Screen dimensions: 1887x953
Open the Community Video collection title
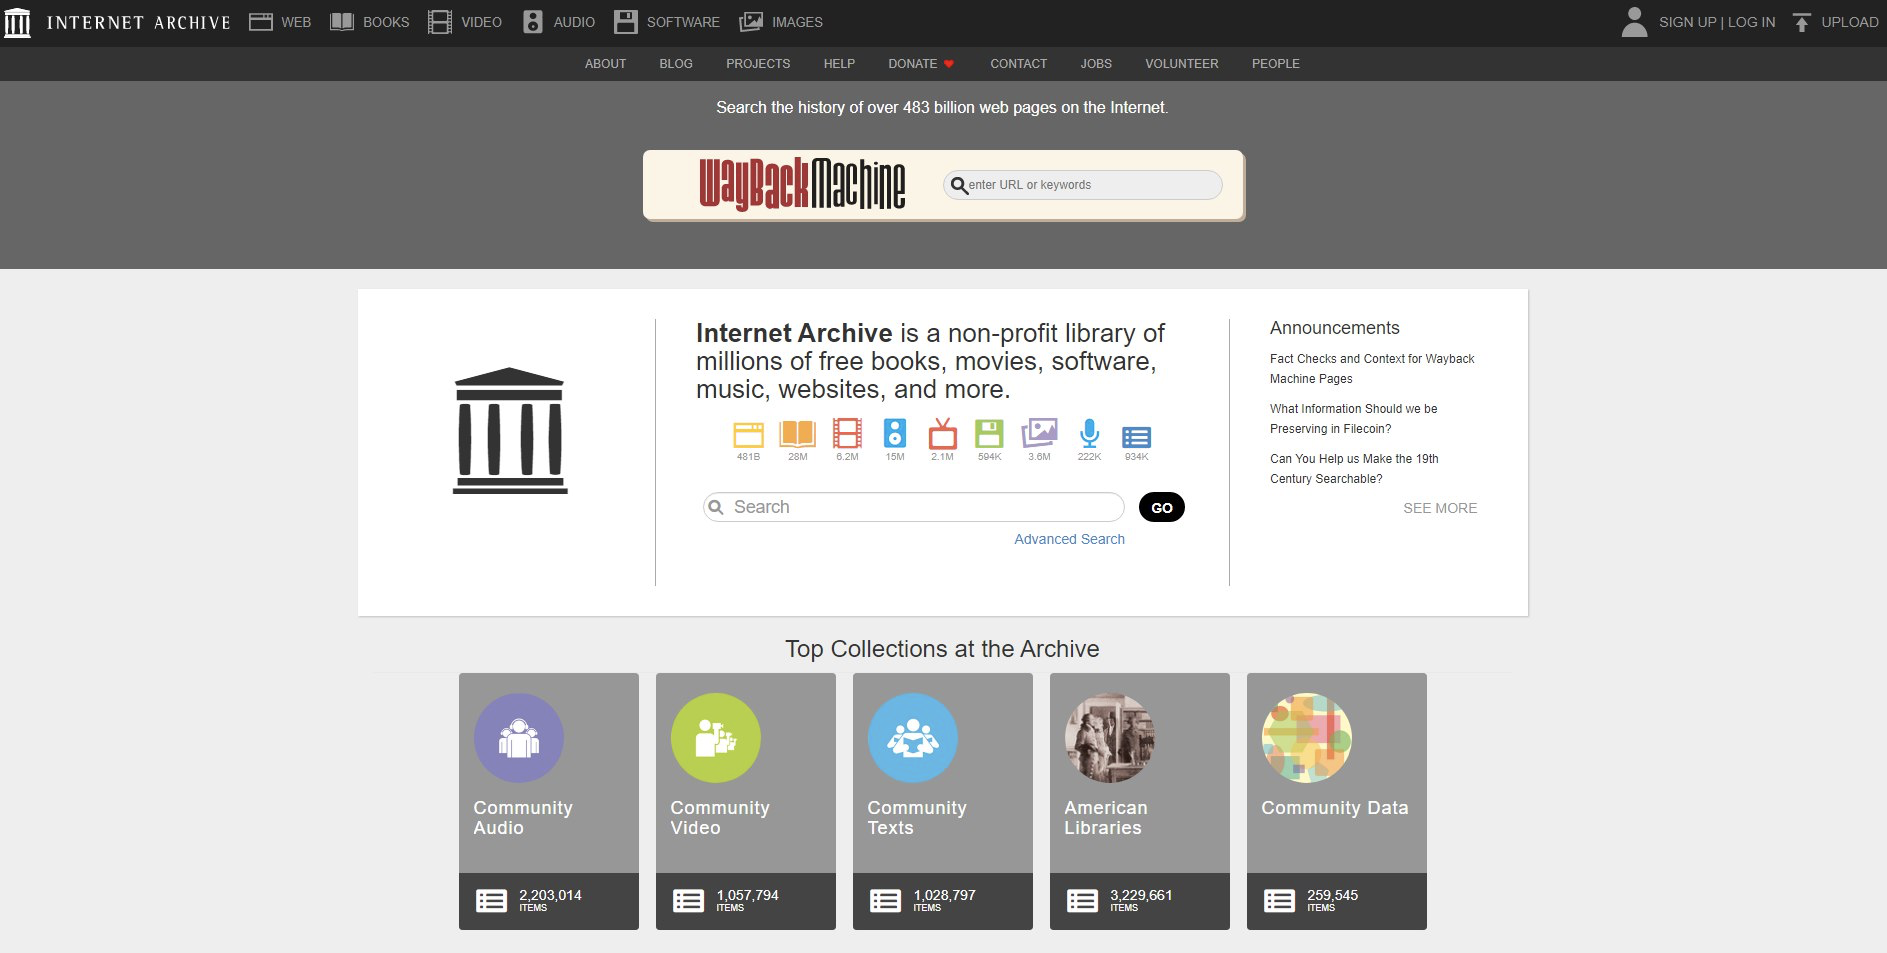tap(720, 817)
